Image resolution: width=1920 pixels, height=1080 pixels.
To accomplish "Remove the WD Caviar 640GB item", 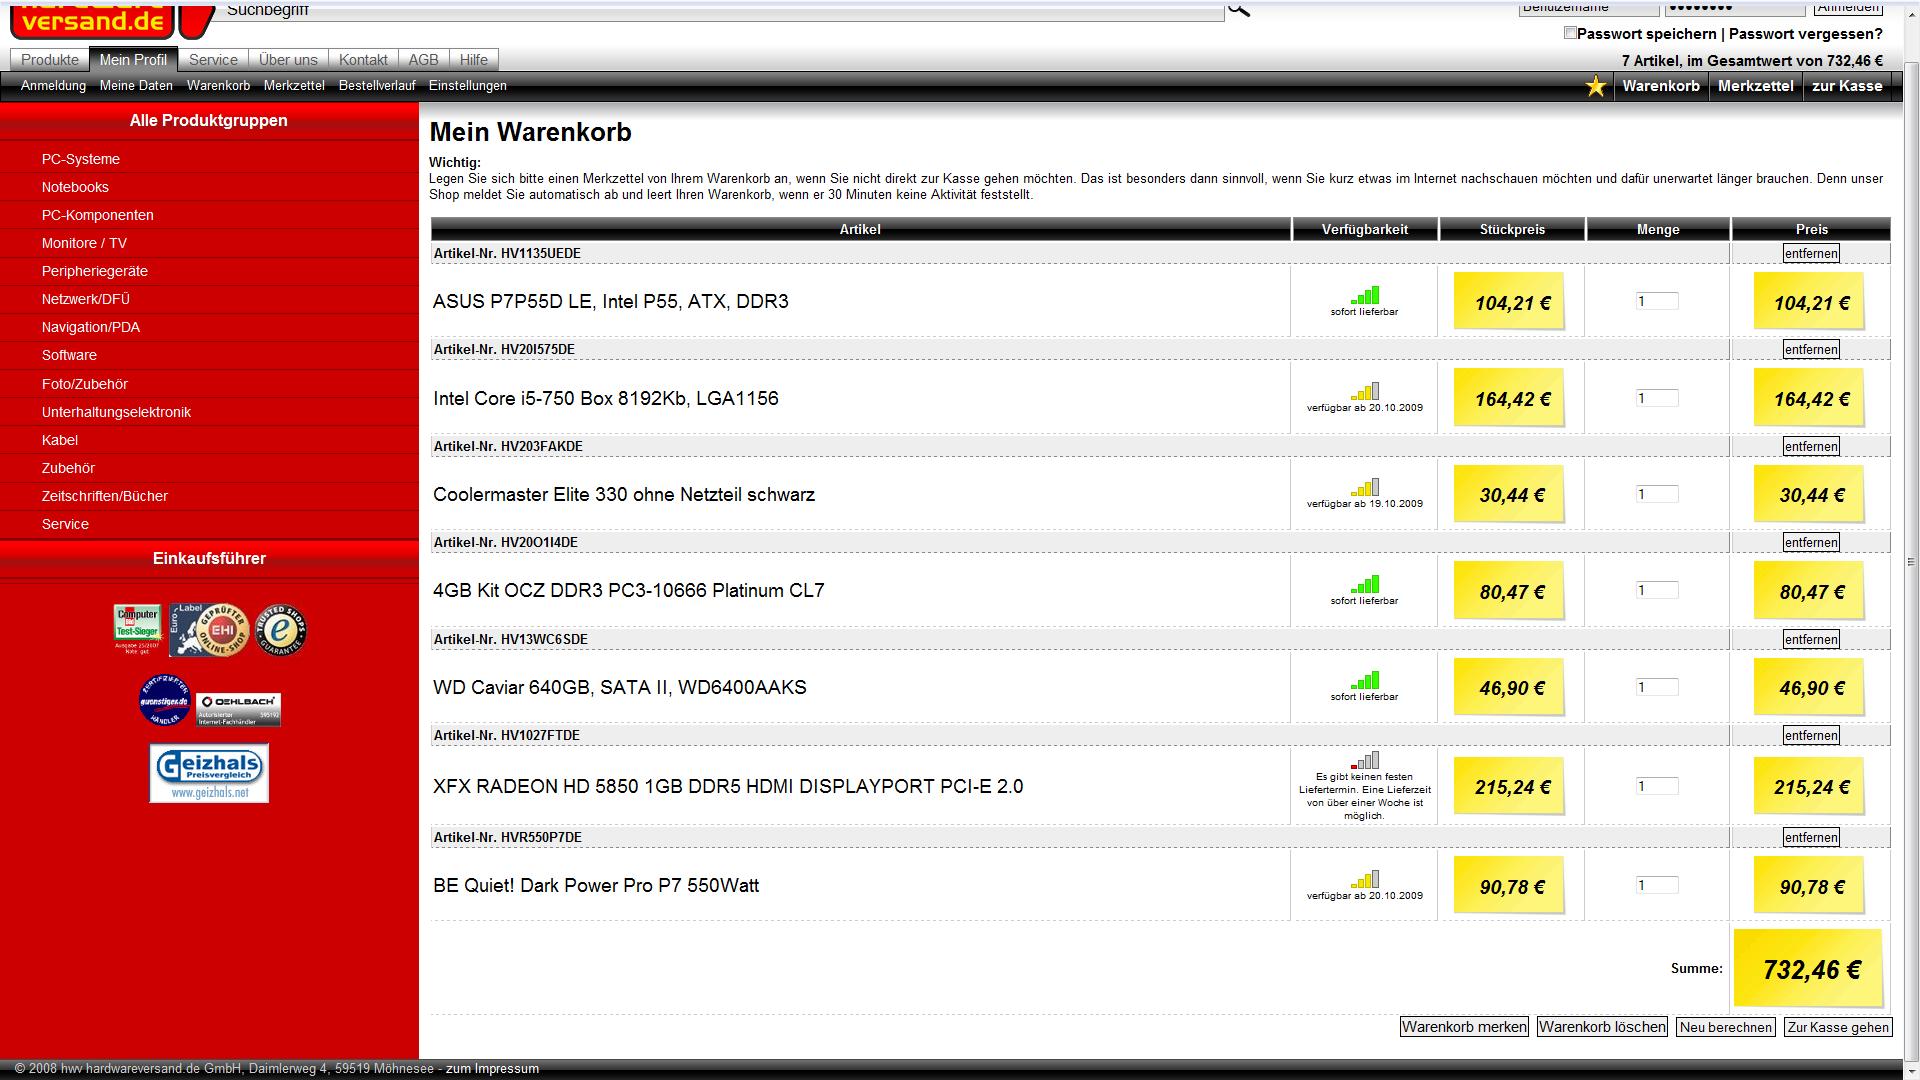I will point(1811,640).
